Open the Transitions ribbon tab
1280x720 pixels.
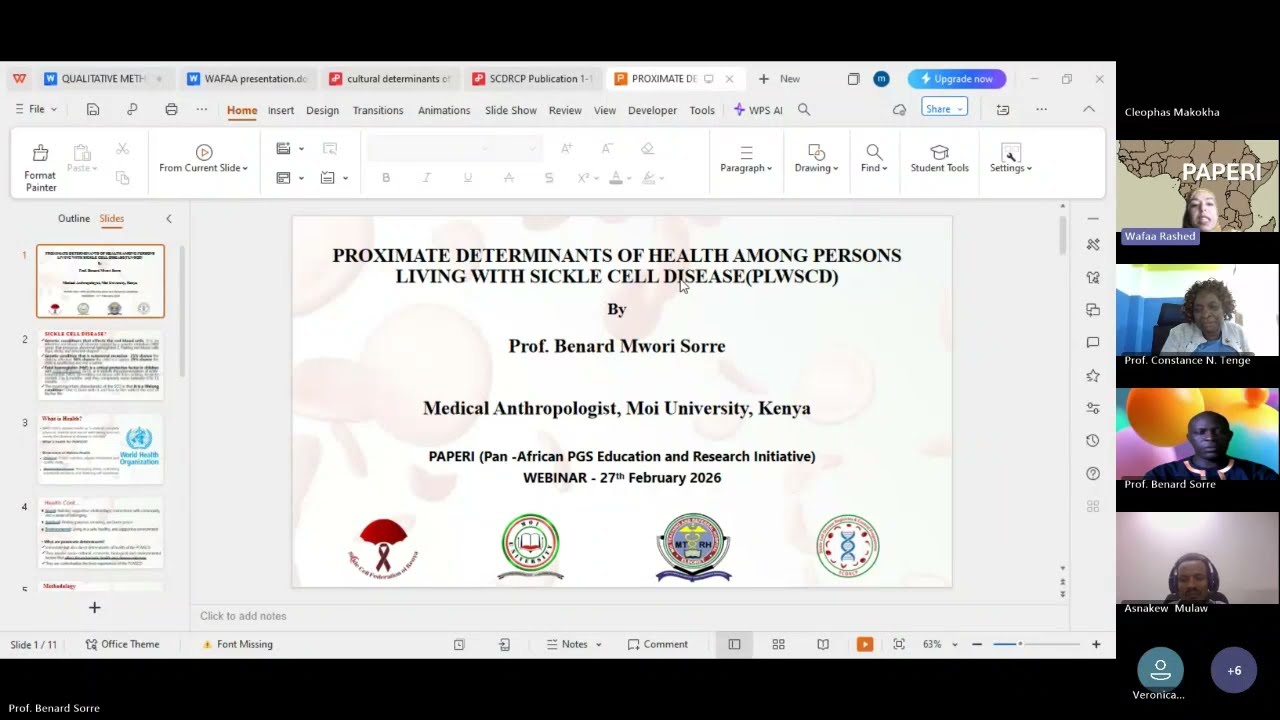click(x=378, y=110)
